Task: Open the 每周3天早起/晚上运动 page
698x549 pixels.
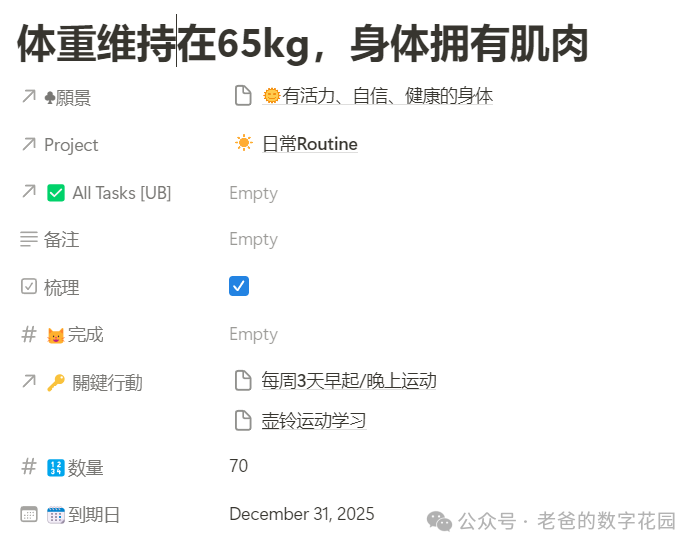Action: [348, 381]
